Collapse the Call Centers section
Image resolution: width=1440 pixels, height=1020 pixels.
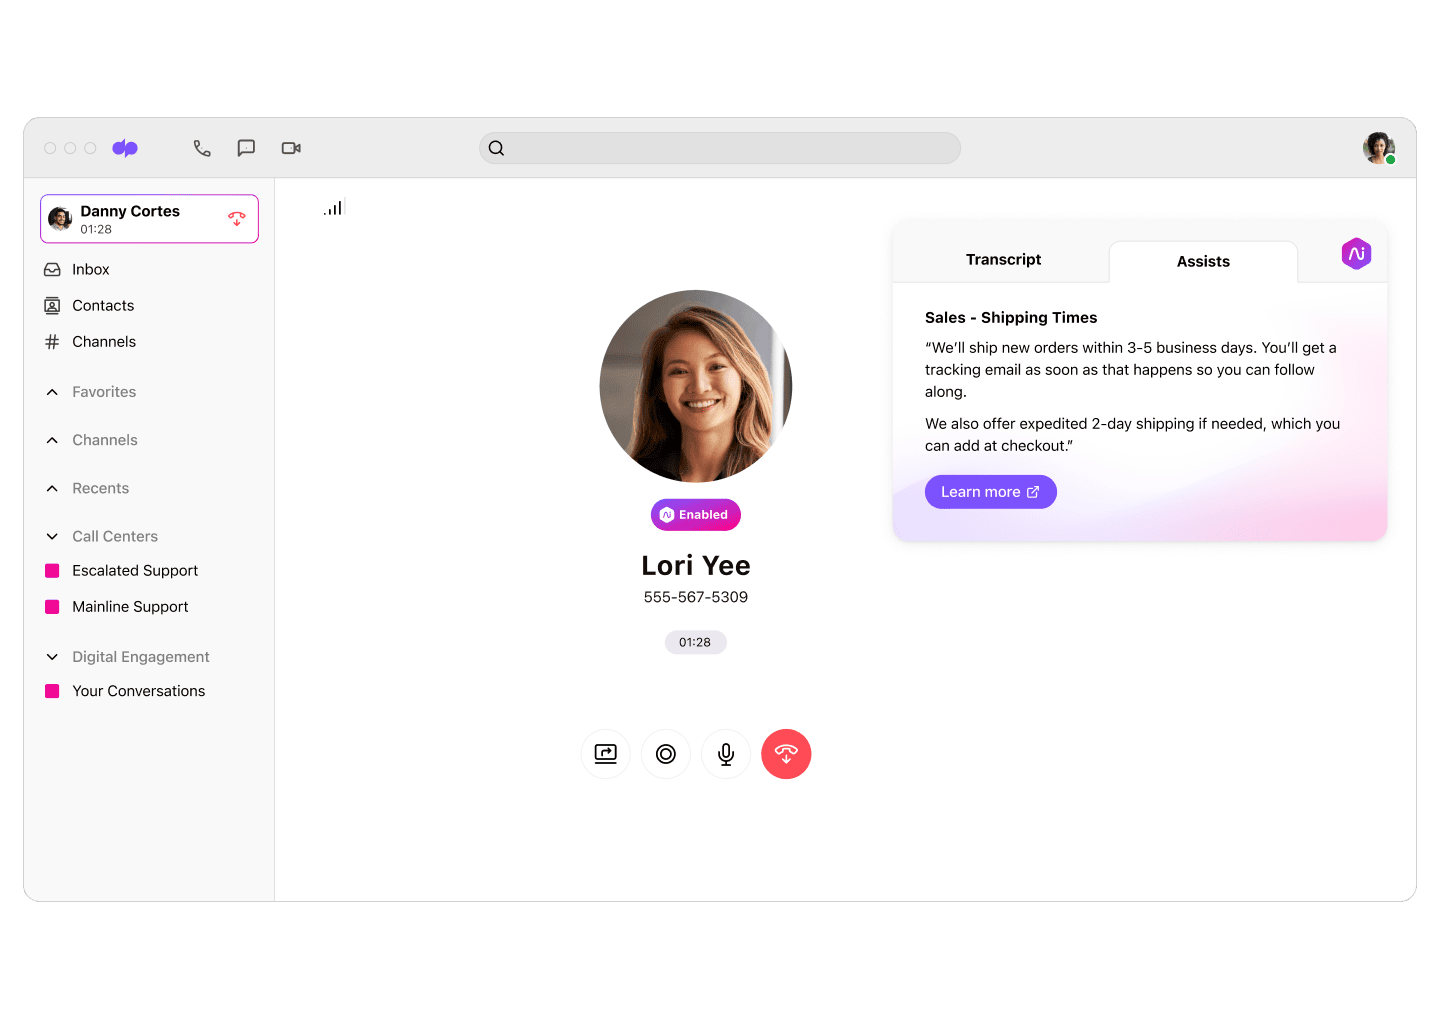(52, 537)
